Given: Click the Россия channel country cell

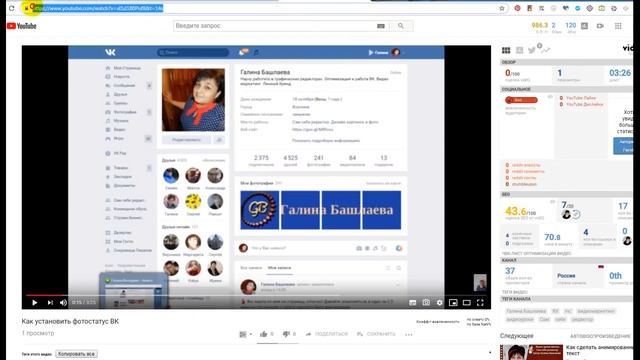Looking at the screenshot, I should click(567, 276).
